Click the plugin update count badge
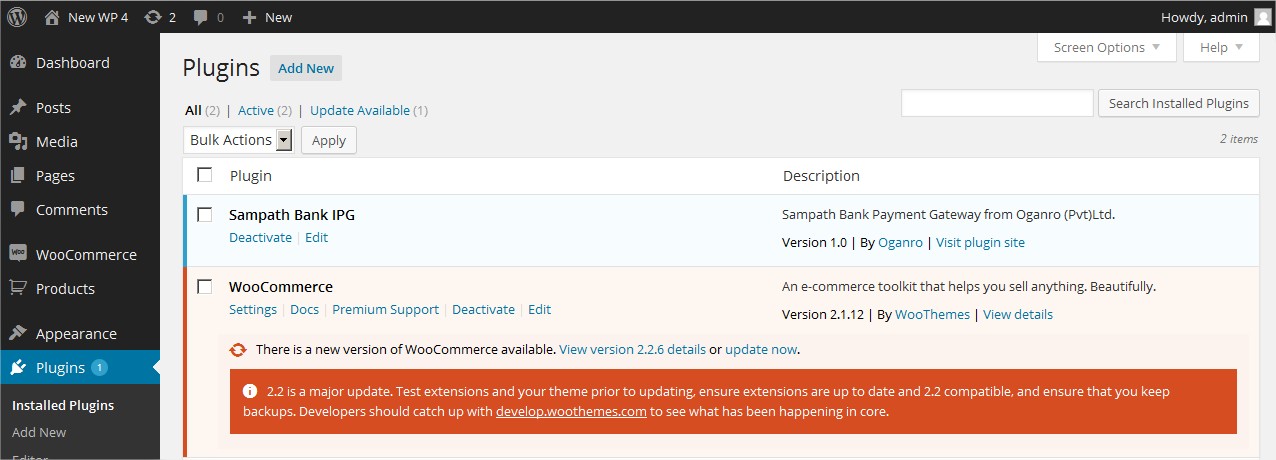The width and height of the screenshot is (1276, 460). tap(99, 367)
